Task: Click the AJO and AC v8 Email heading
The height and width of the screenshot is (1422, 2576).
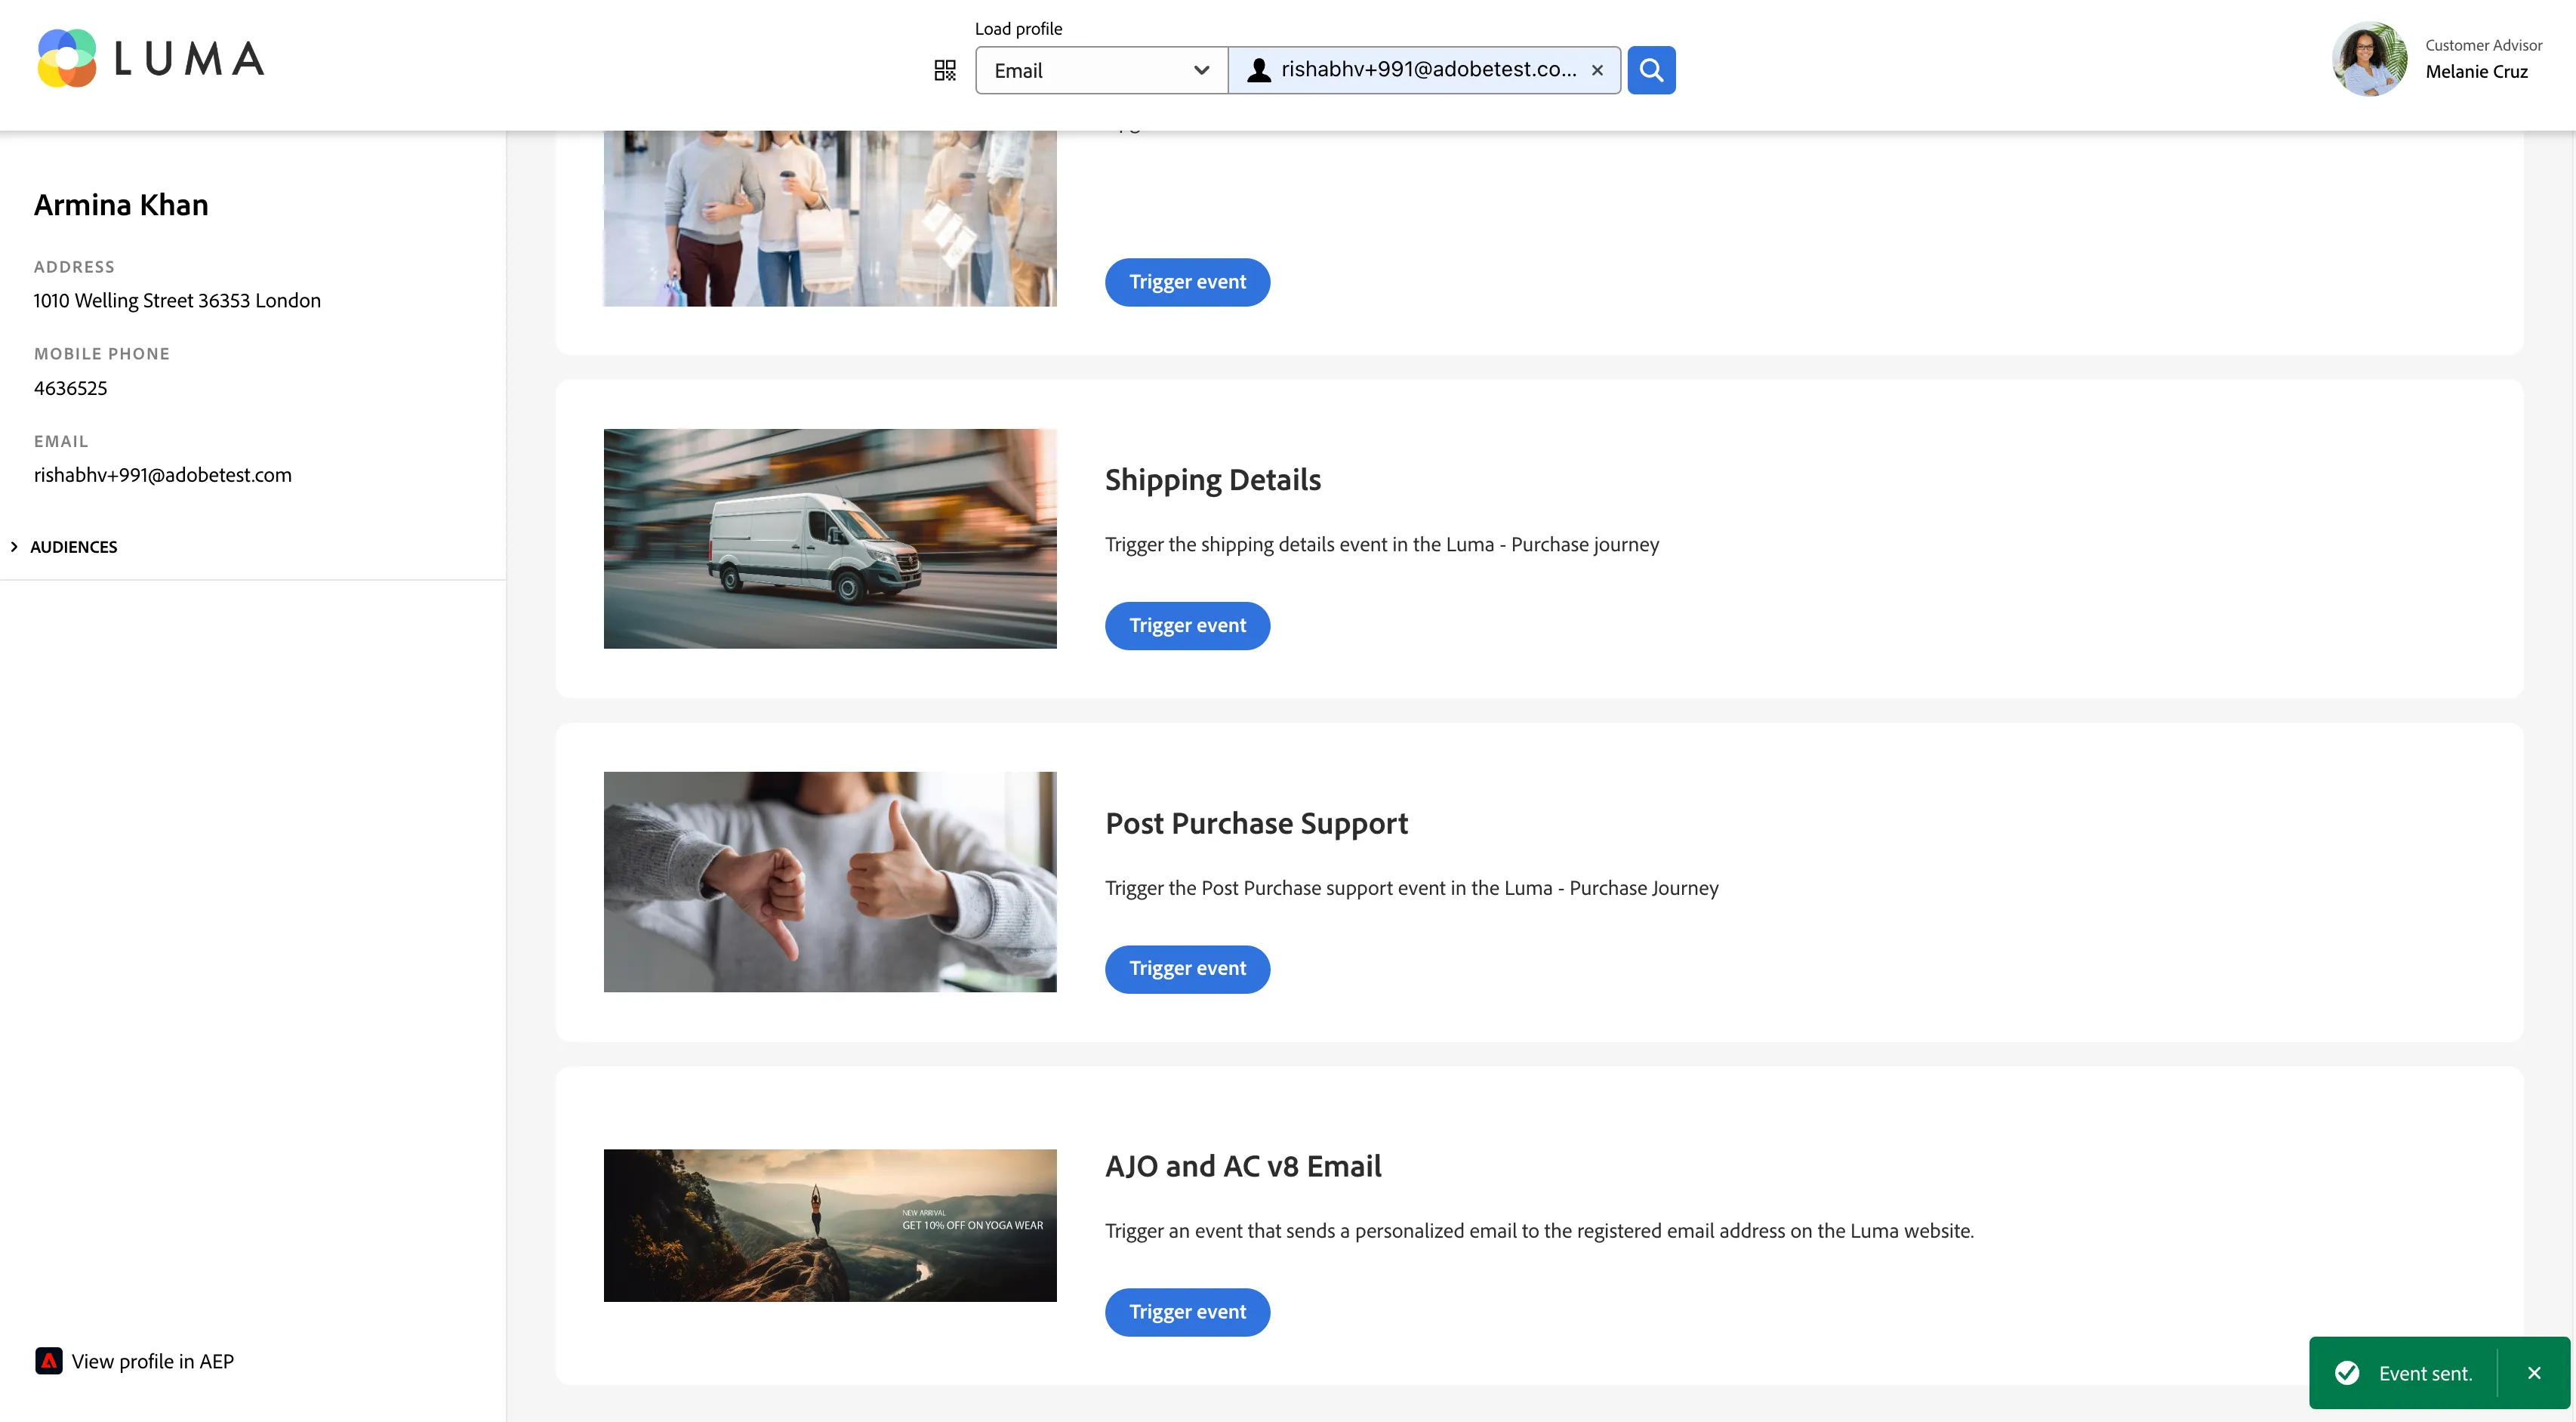Action: (x=1243, y=1166)
